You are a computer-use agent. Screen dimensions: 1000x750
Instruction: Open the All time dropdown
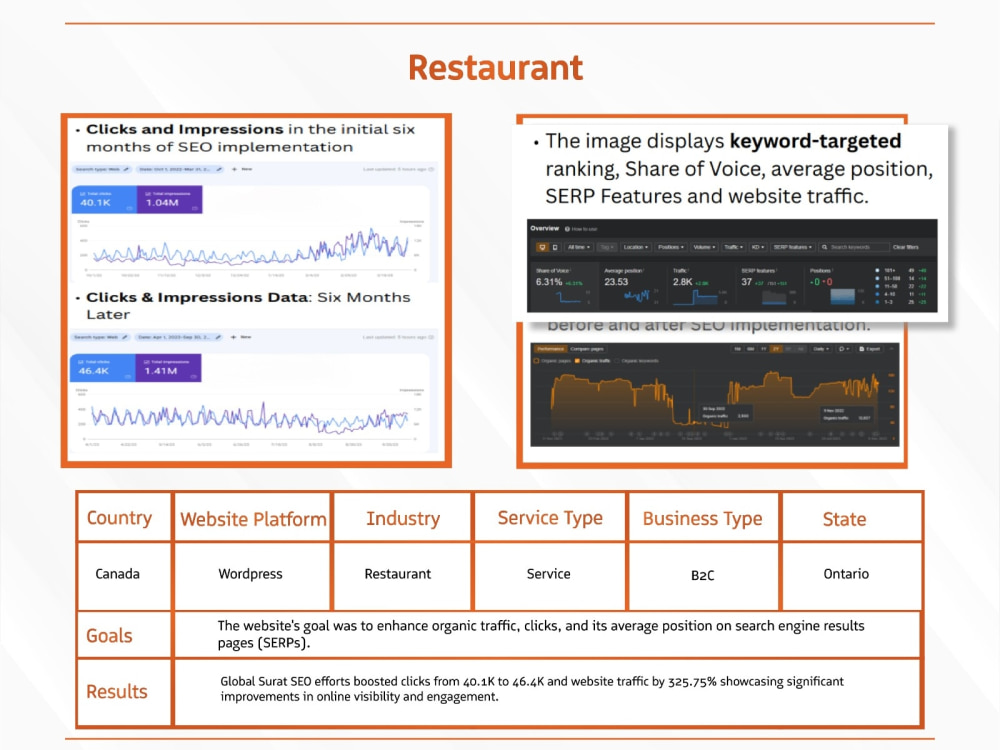point(579,247)
